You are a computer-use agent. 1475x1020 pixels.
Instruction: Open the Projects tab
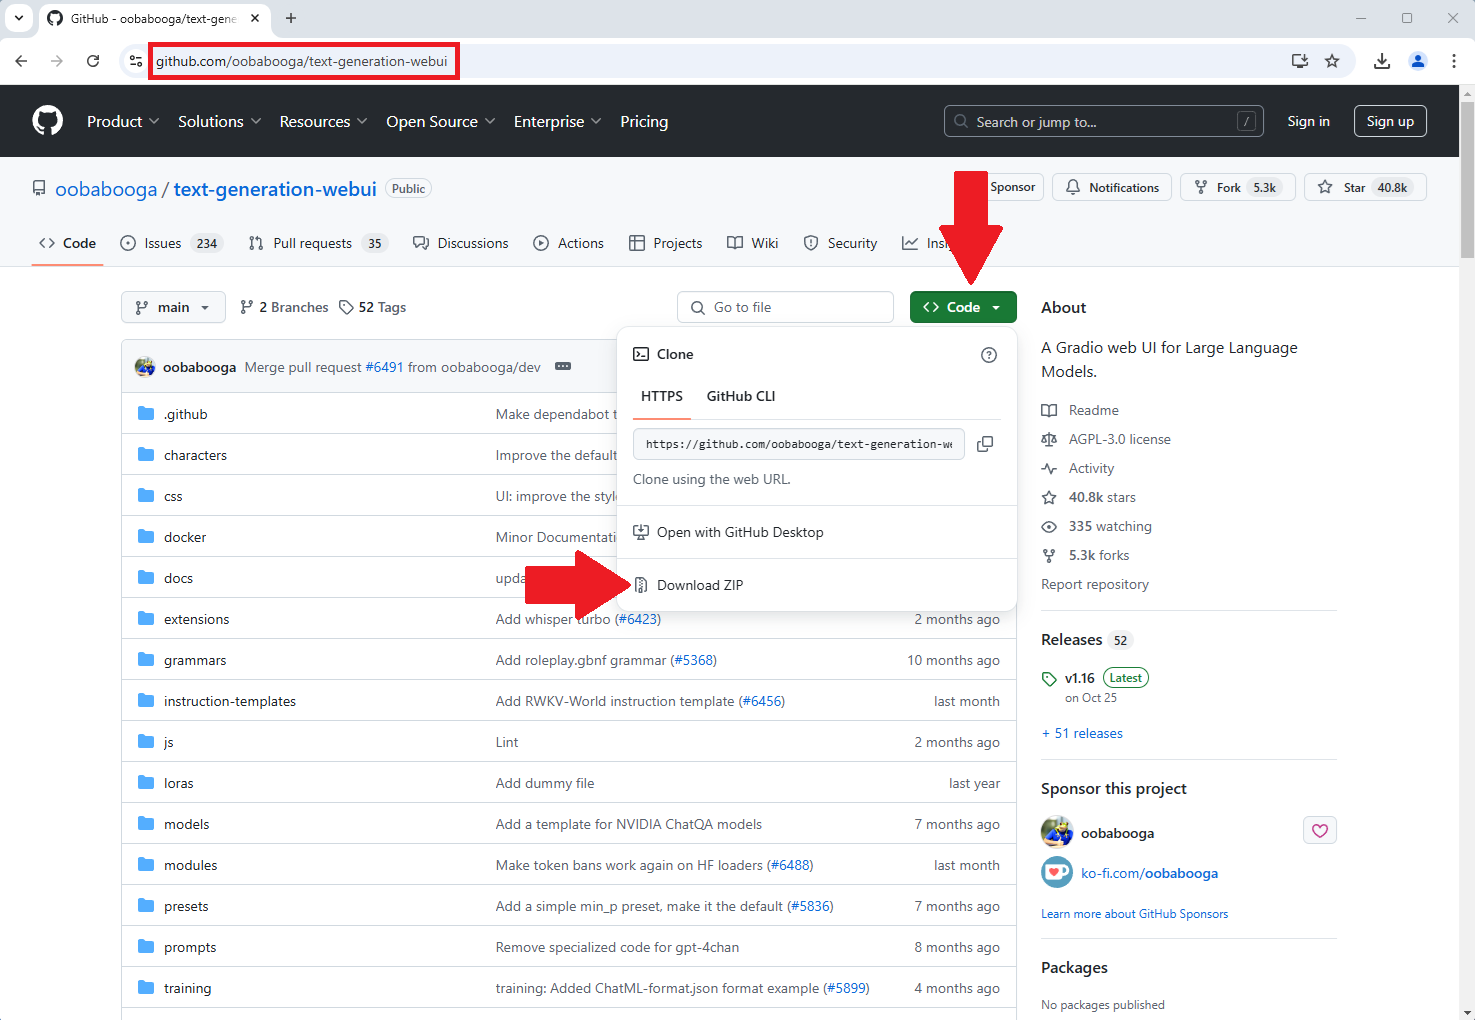[665, 243]
